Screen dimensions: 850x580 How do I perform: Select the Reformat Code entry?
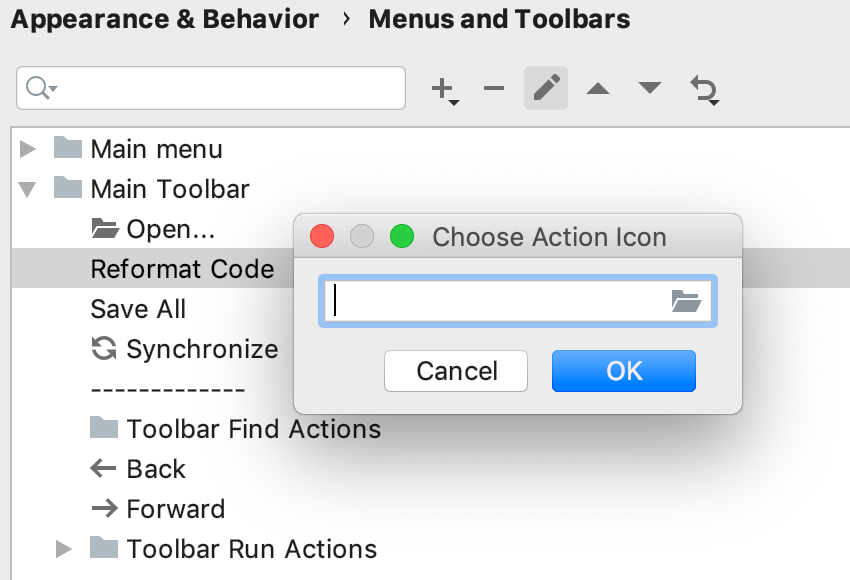click(182, 268)
